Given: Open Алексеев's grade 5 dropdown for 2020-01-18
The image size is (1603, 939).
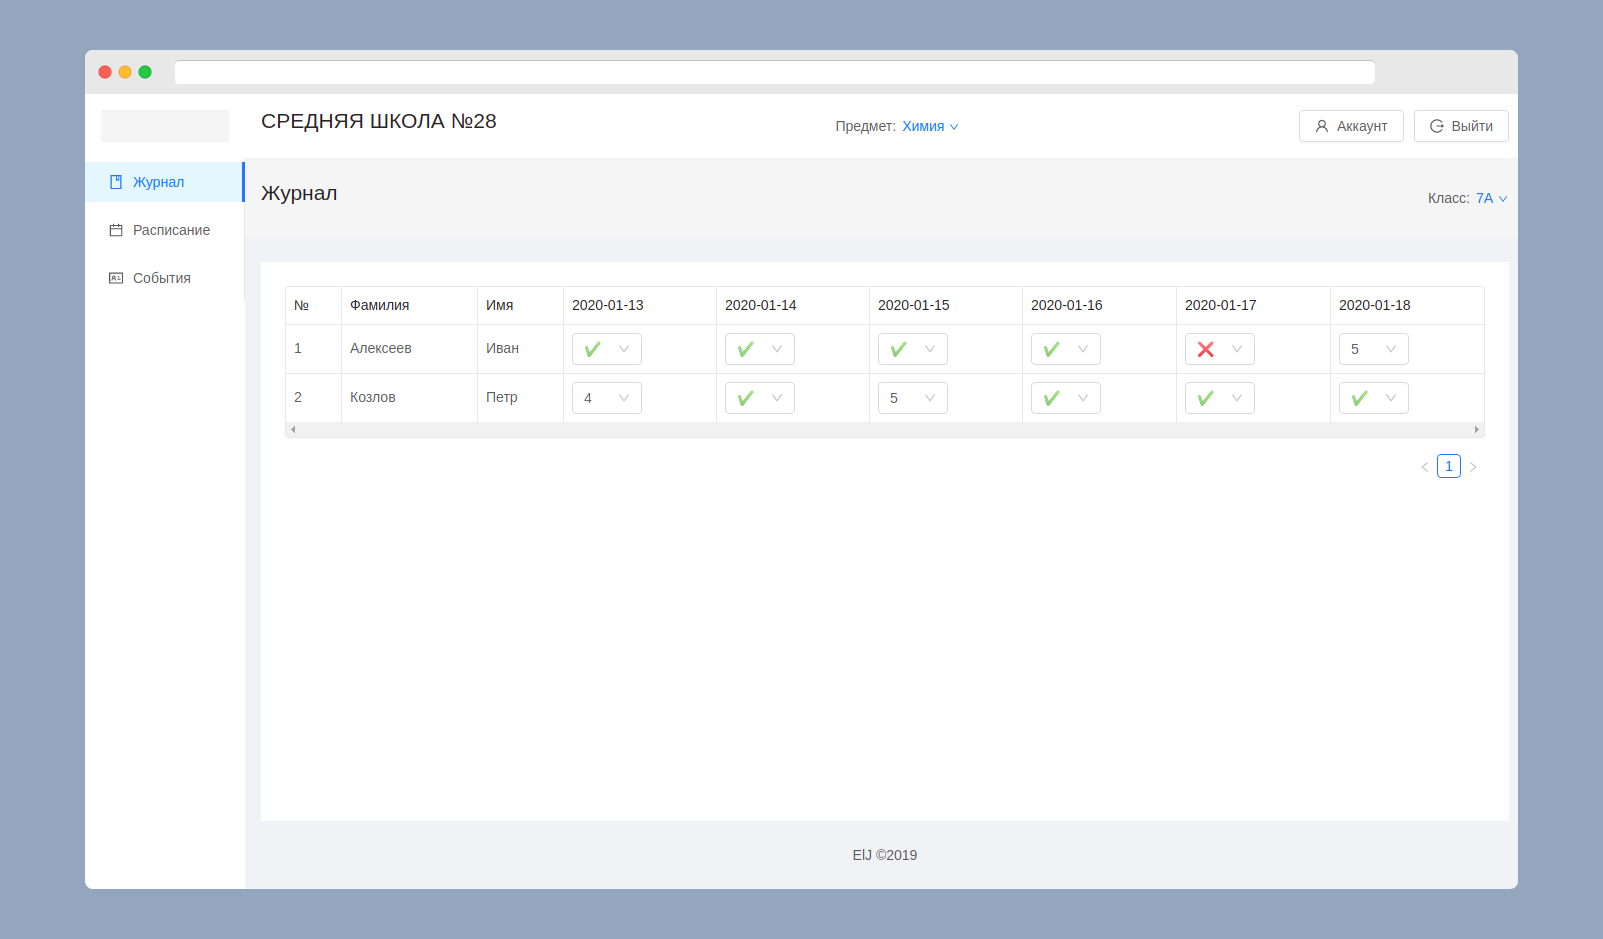Looking at the screenshot, I should pos(1374,349).
